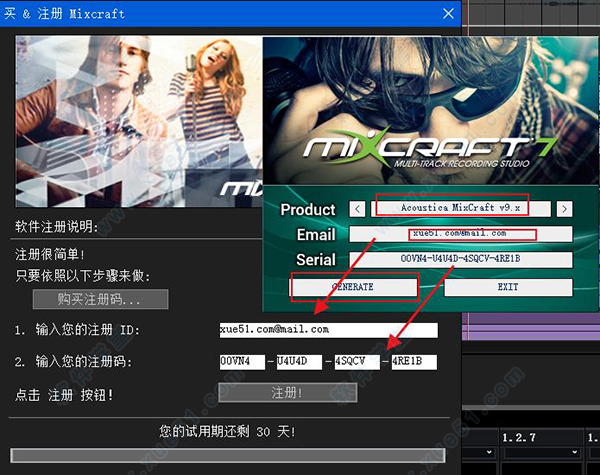
Task: Click first serial segment 00VN4 field
Action: click(242, 361)
